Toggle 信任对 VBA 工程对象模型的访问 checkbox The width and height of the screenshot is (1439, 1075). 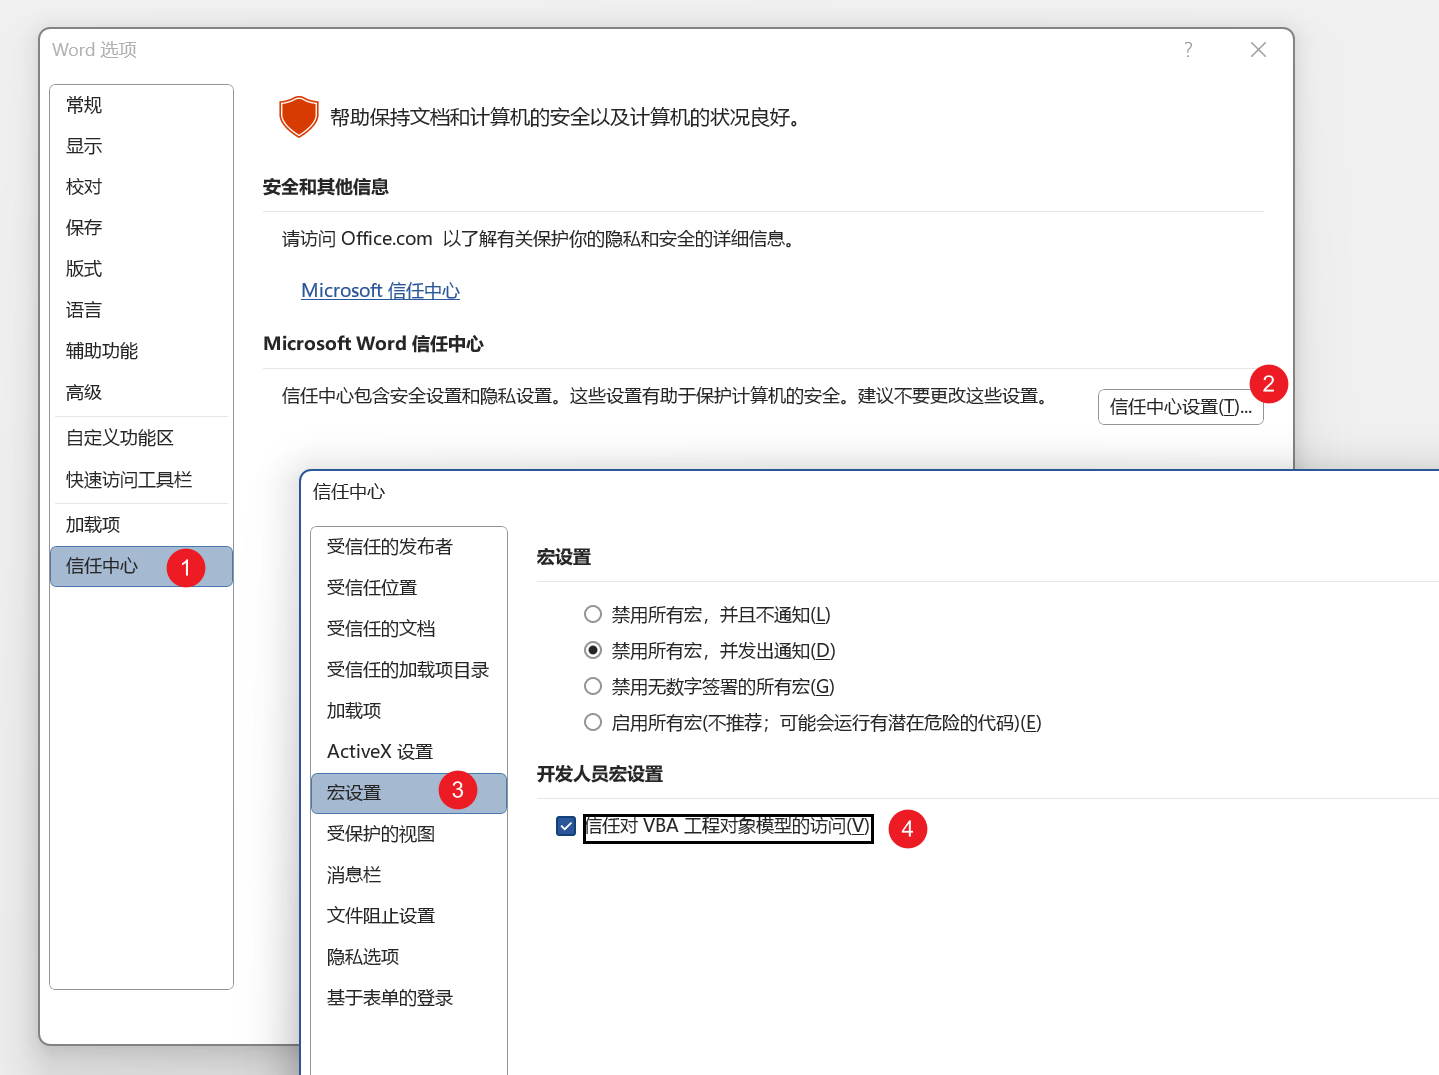[x=566, y=826]
